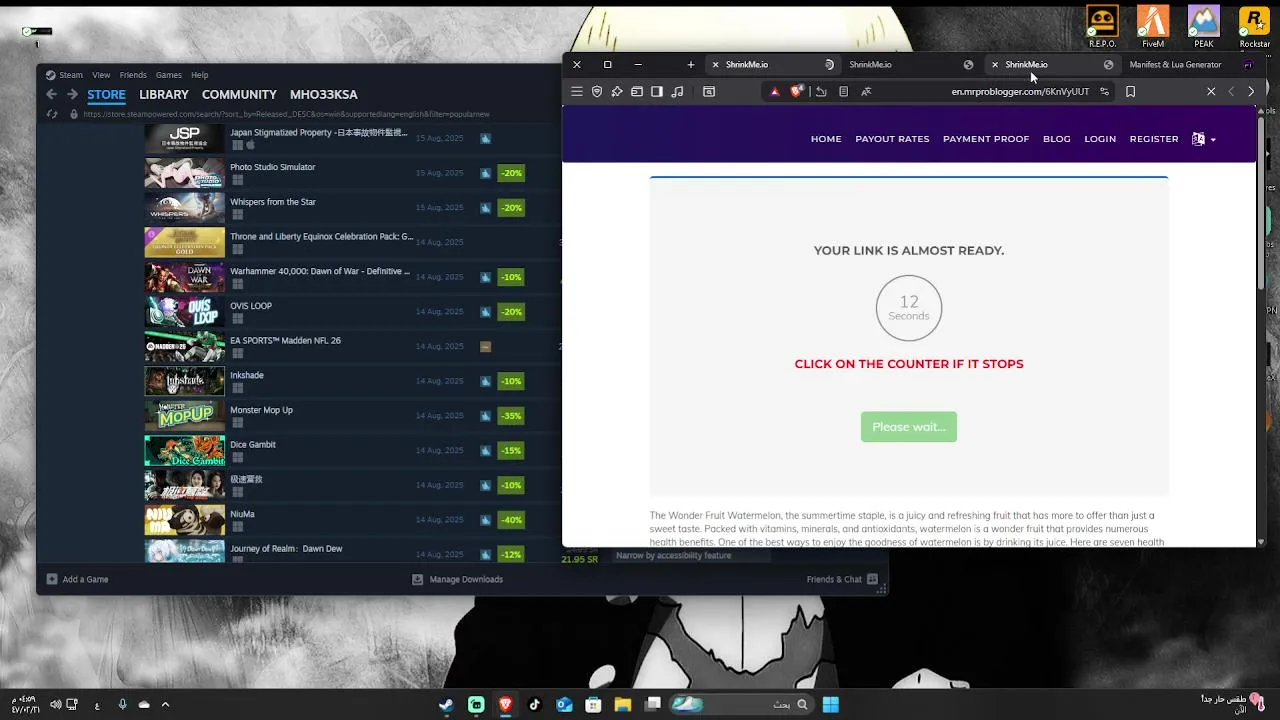Open site settings icon in address bar
1280x720 pixels.
tap(1104, 91)
